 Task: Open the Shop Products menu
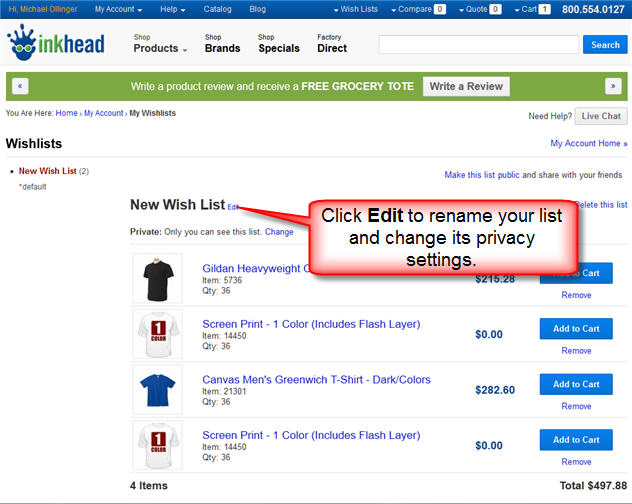click(160, 44)
